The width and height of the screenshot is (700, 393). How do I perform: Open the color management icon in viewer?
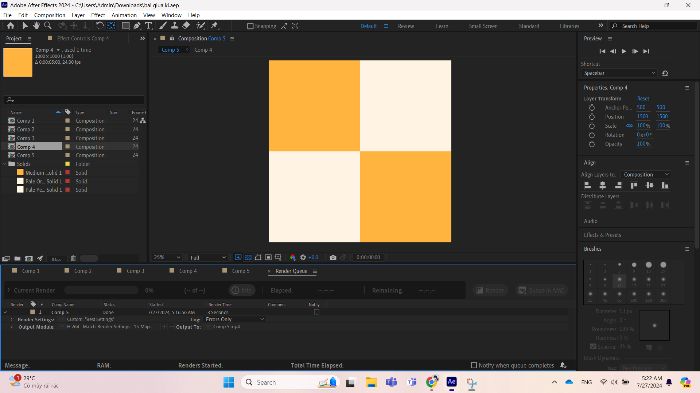(292, 257)
